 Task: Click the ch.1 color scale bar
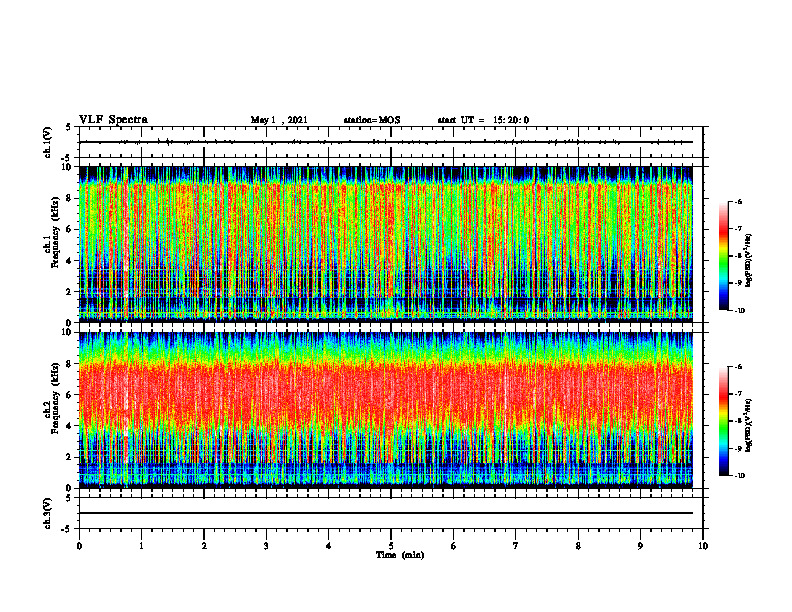point(723,256)
